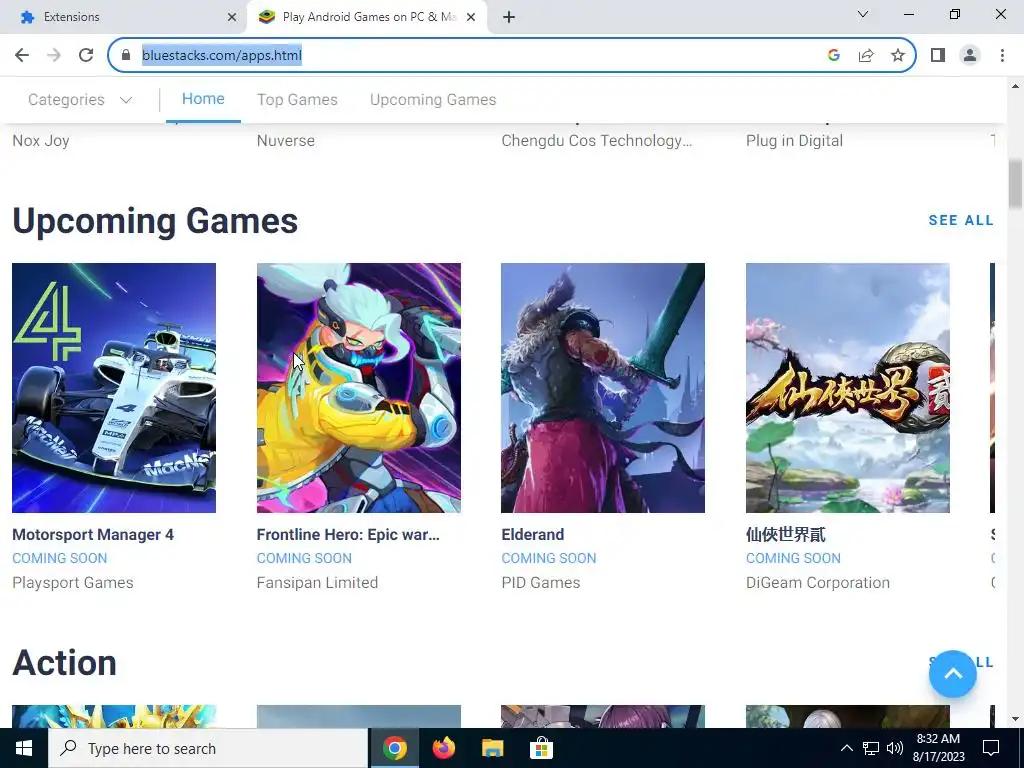Viewport: 1024px width, 768px height.
Task: Click the Motorsport Manager 4 title
Action: pos(93,535)
